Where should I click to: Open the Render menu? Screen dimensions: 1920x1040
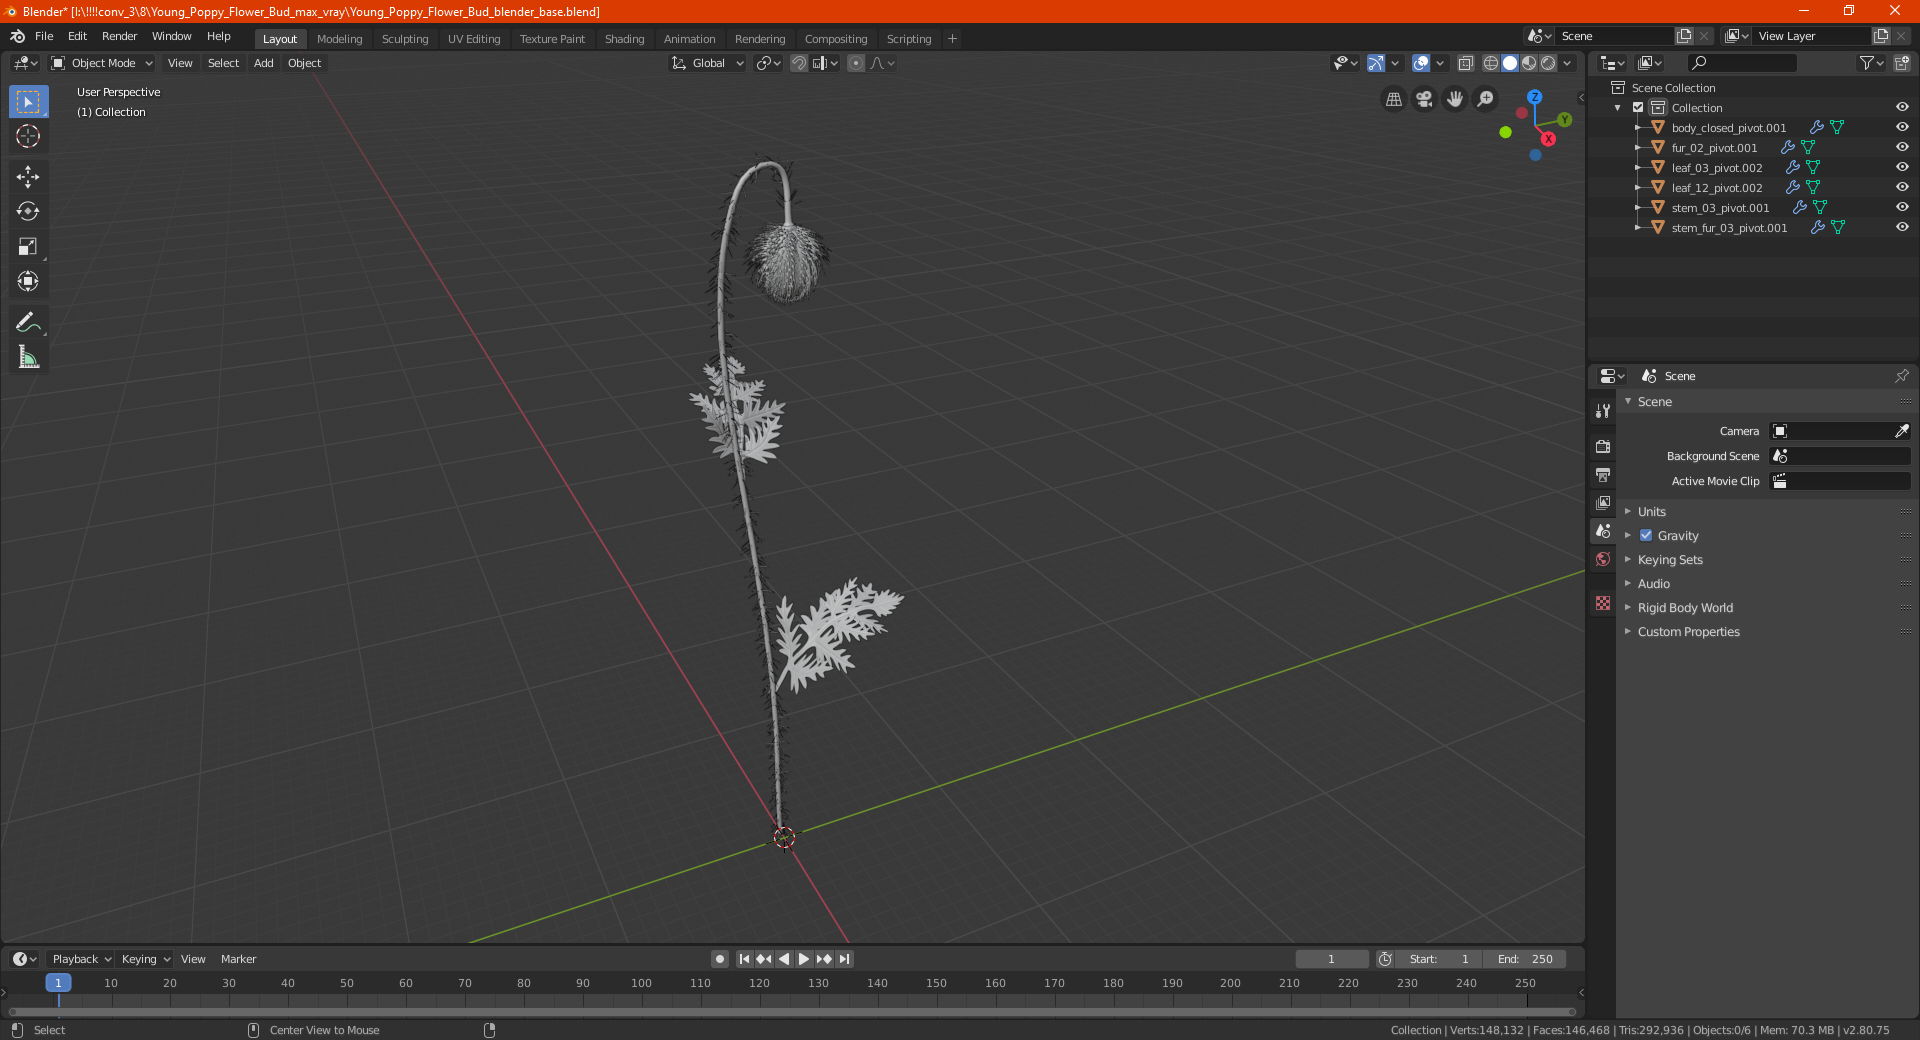point(119,36)
